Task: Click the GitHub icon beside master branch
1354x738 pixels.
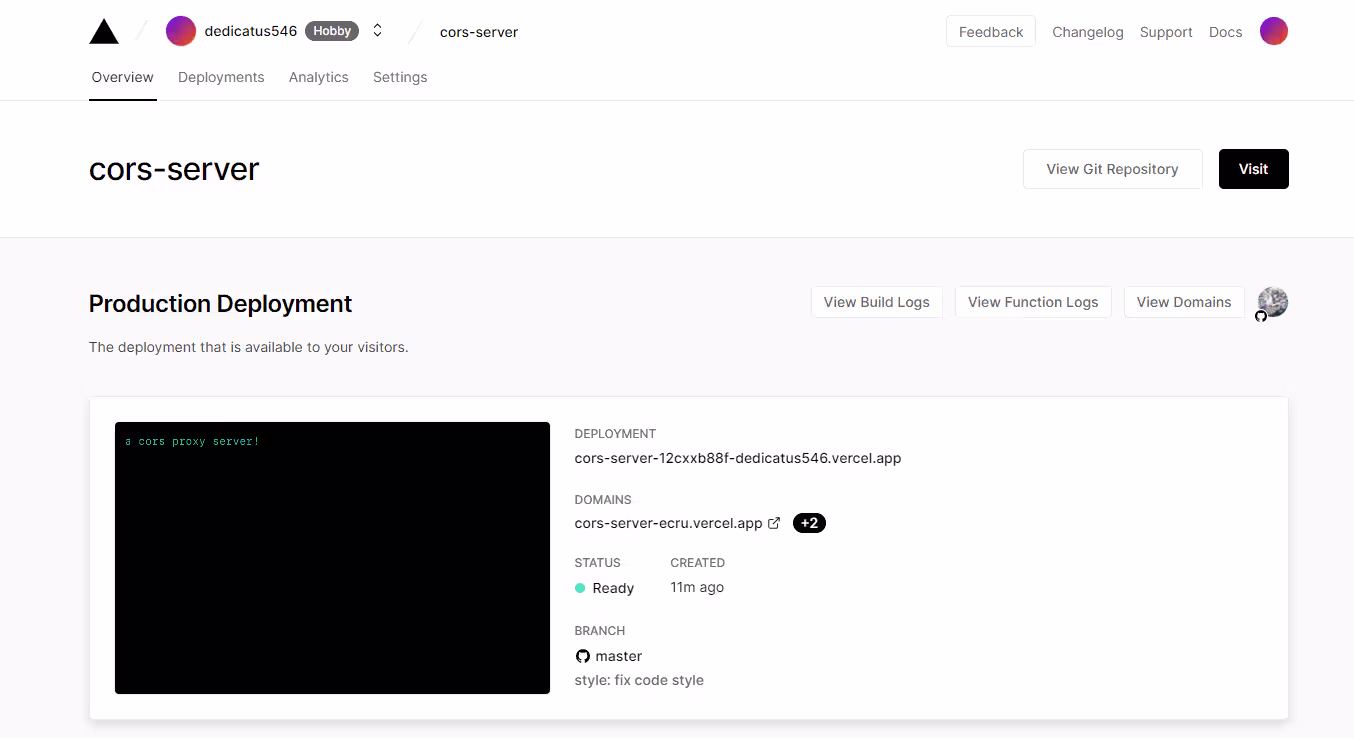Action: (x=583, y=656)
